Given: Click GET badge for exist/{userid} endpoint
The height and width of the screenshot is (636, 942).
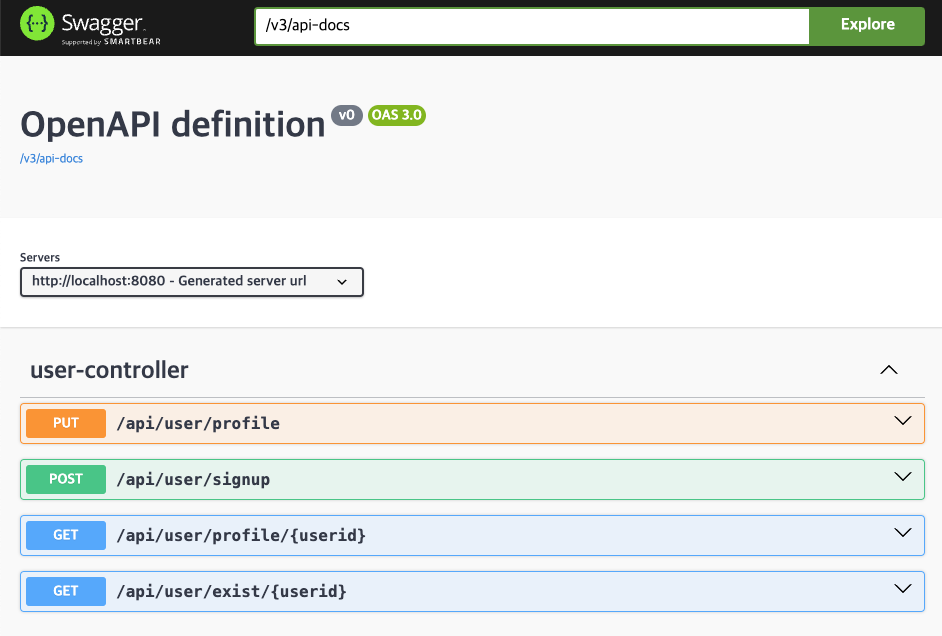Looking at the screenshot, I should (66, 591).
